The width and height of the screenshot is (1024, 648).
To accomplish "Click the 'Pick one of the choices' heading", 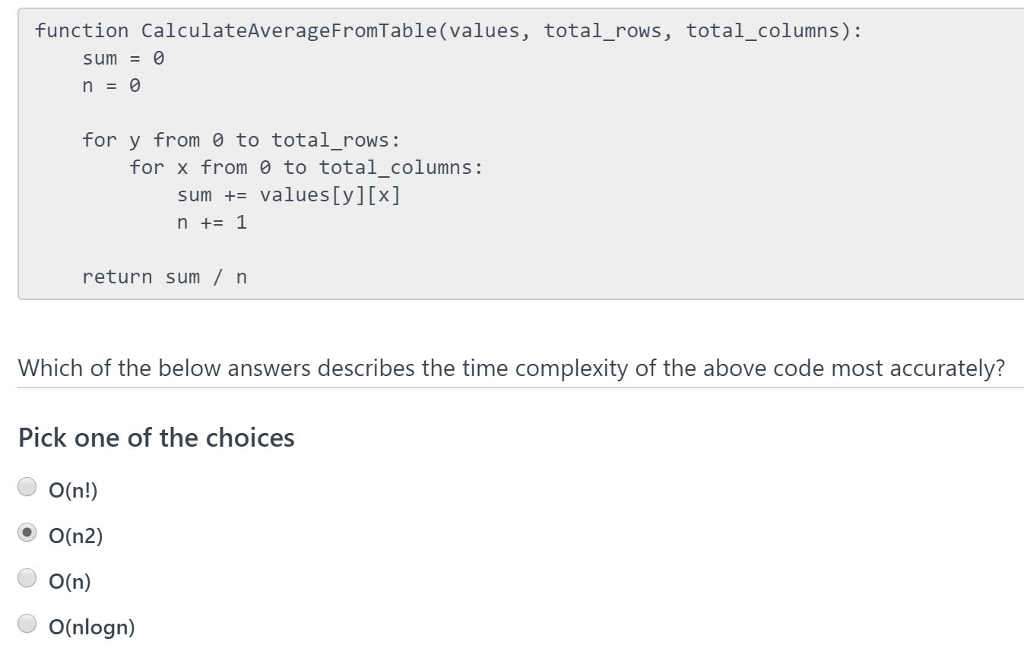I will [x=156, y=437].
